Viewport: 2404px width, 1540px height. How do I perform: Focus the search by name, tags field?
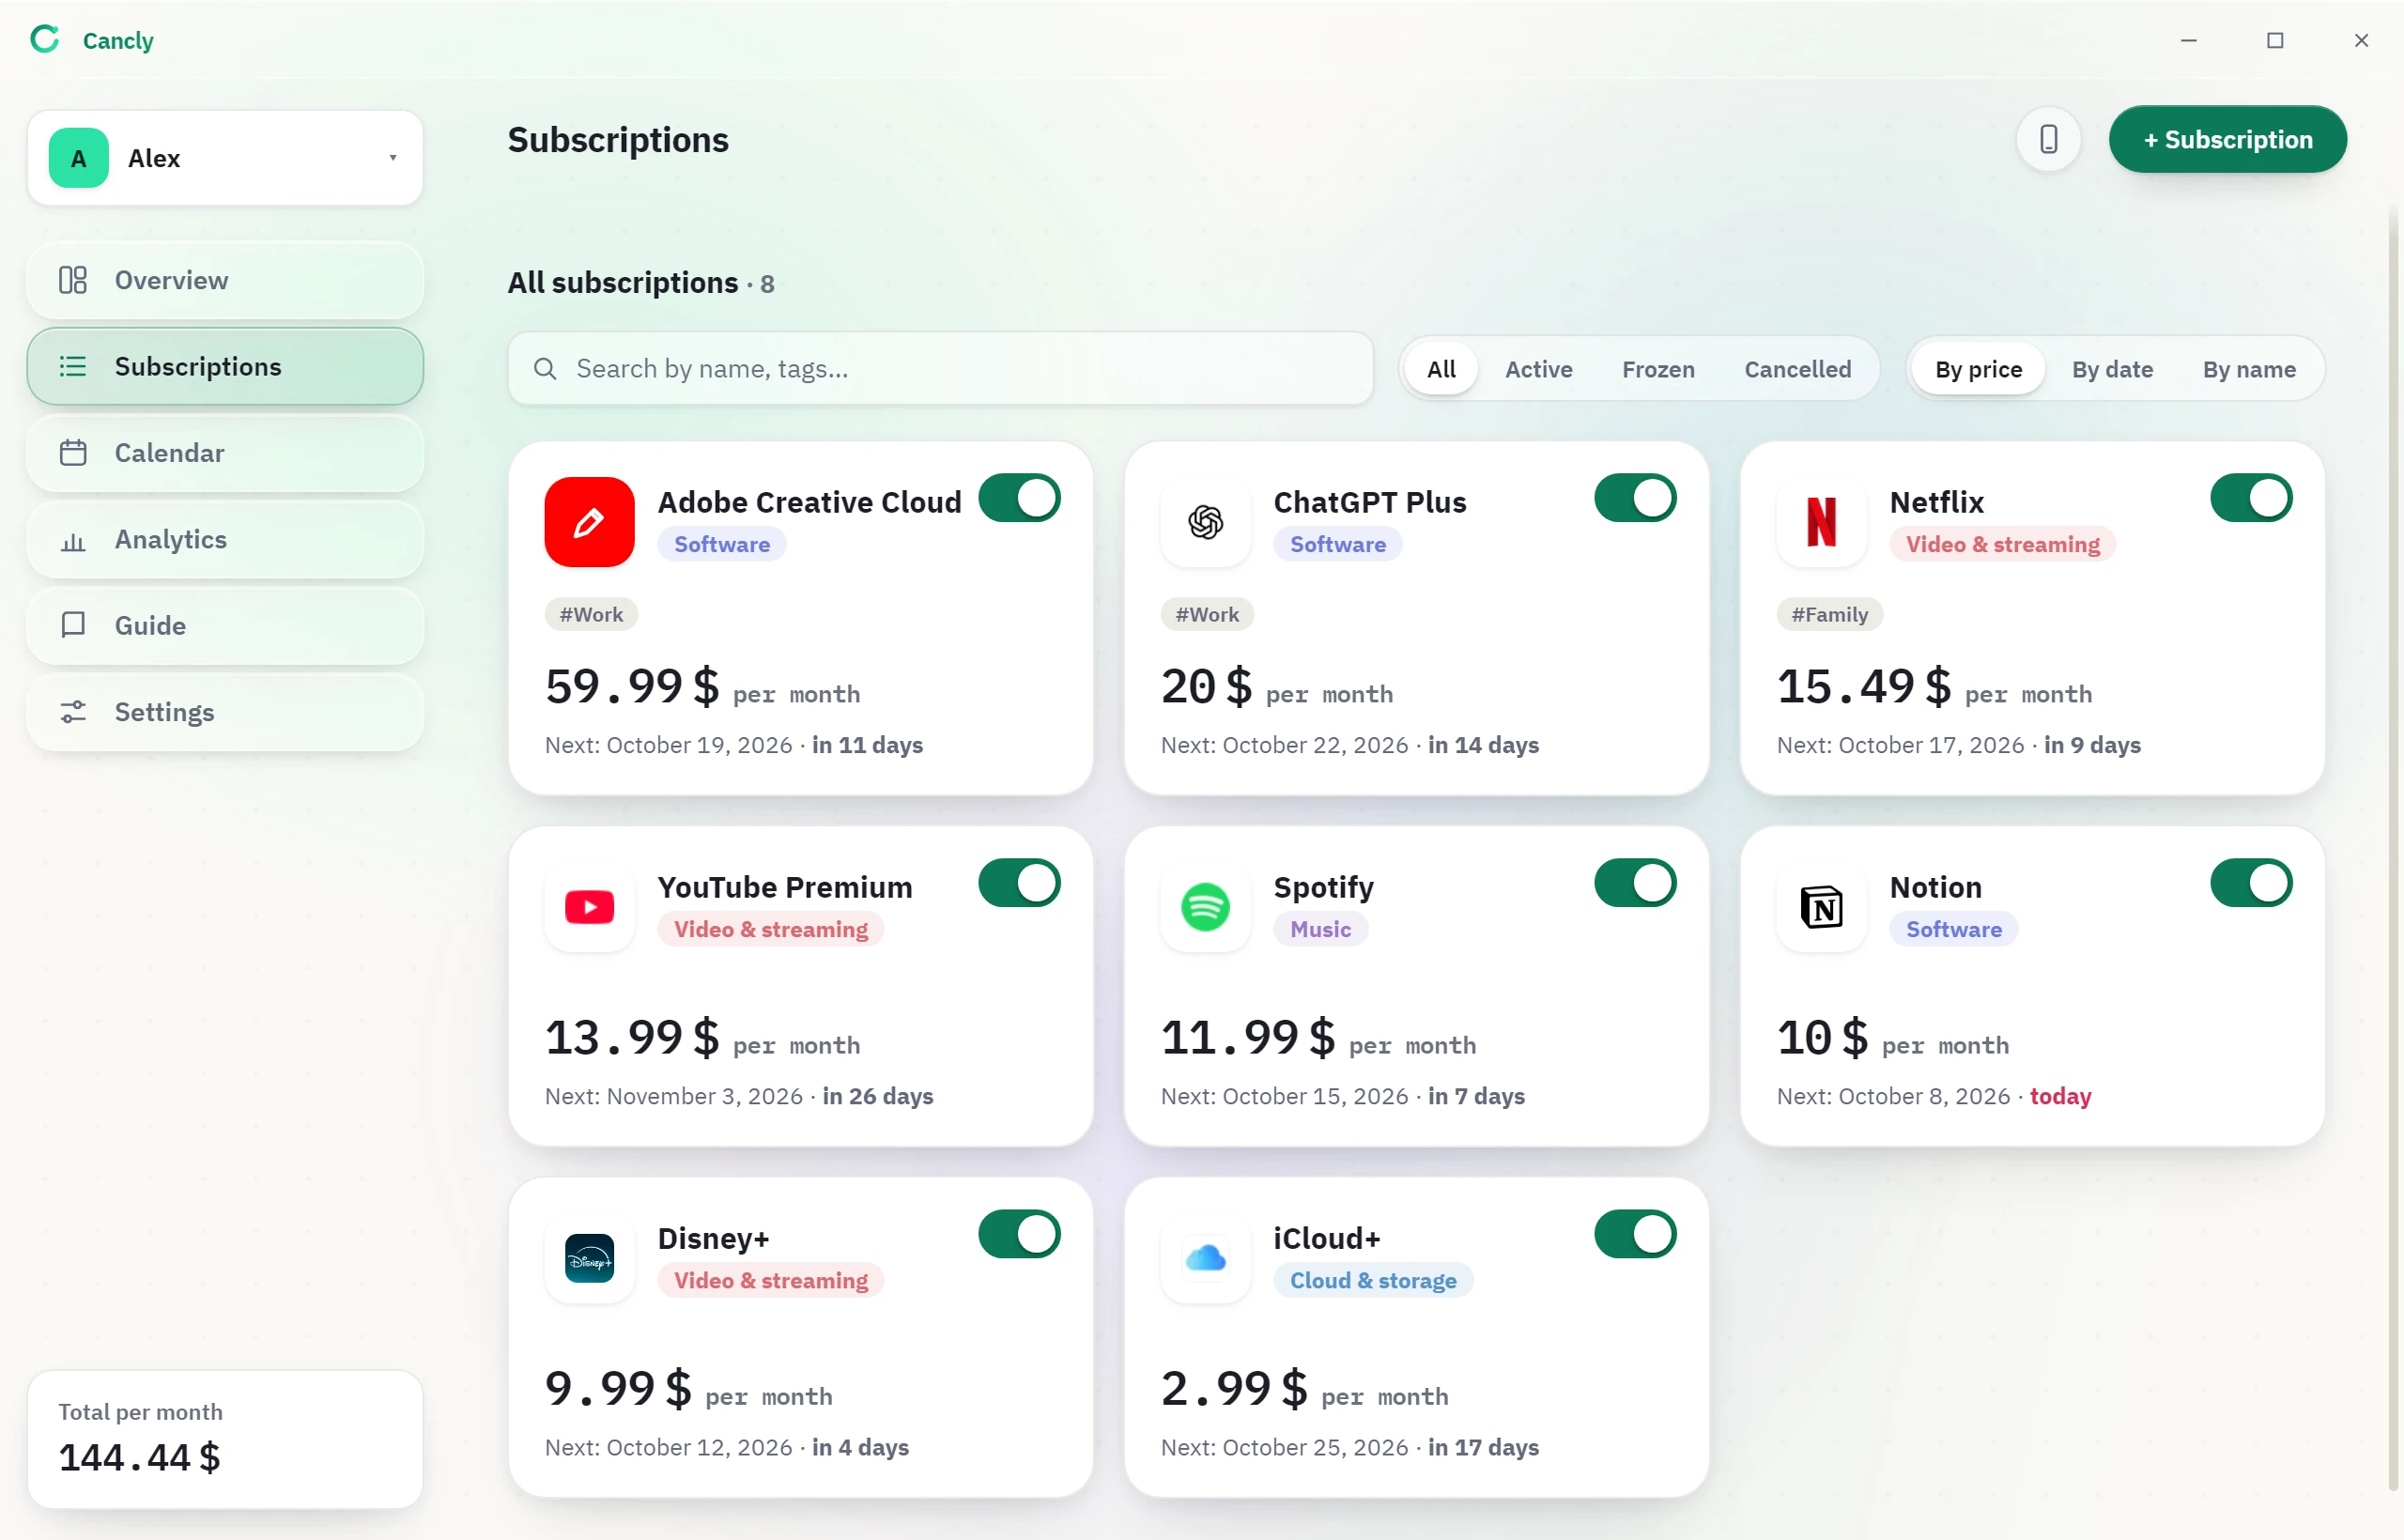pyautogui.click(x=940, y=369)
